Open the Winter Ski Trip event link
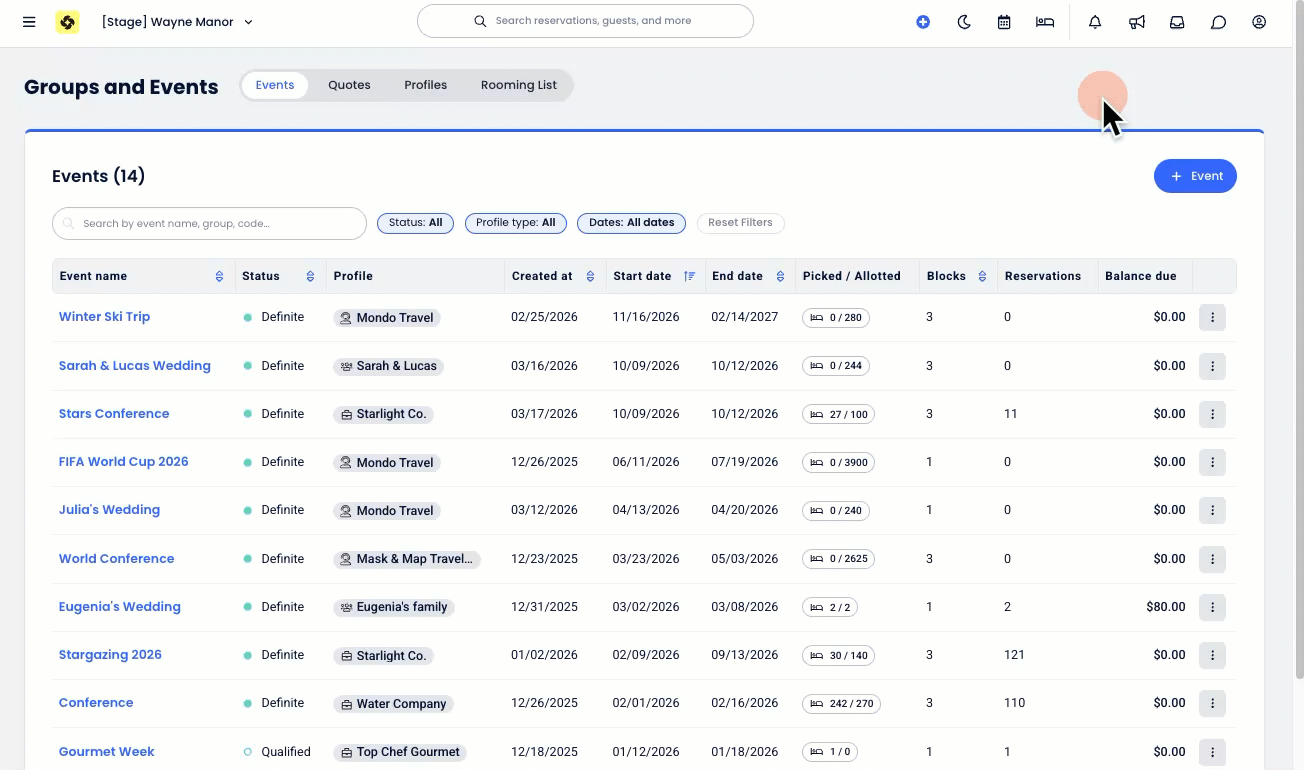The image size is (1304, 770). (x=104, y=317)
